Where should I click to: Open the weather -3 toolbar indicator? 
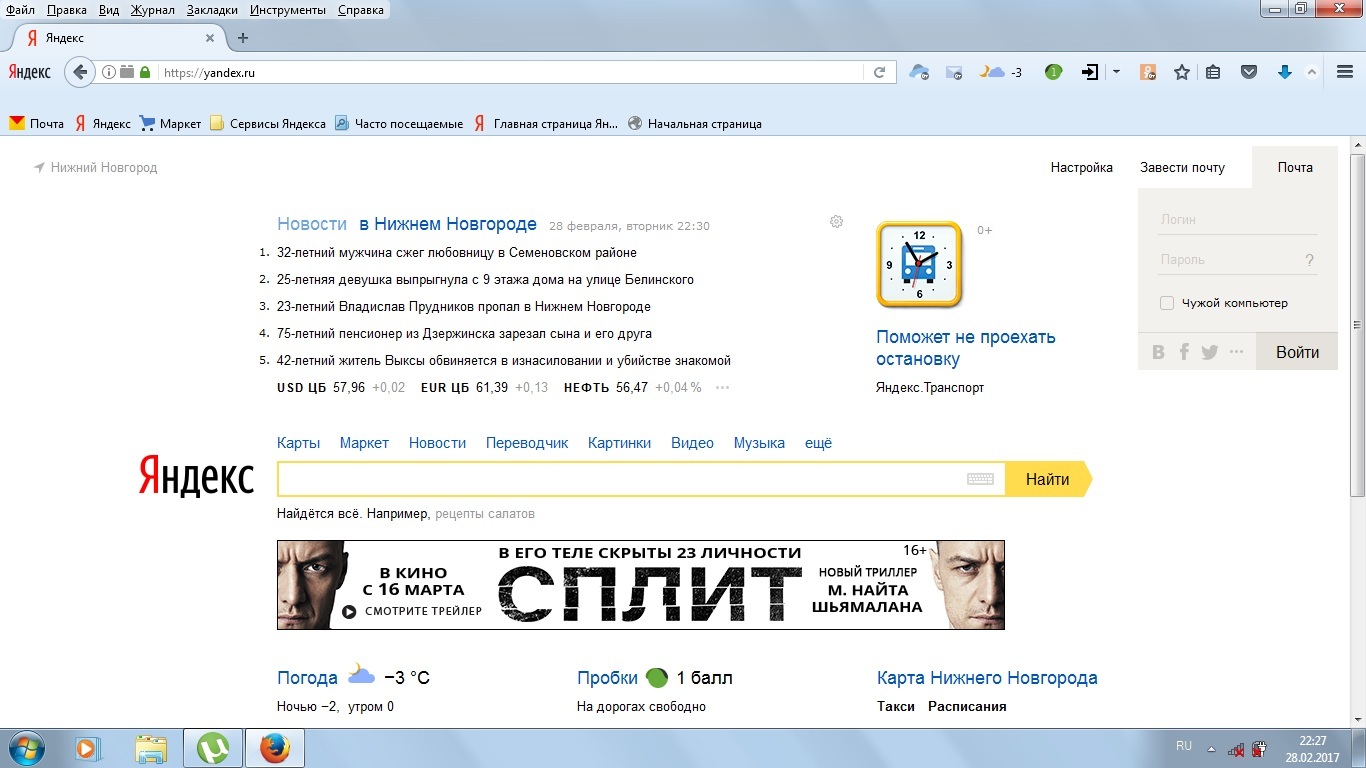click(x=1001, y=72)
